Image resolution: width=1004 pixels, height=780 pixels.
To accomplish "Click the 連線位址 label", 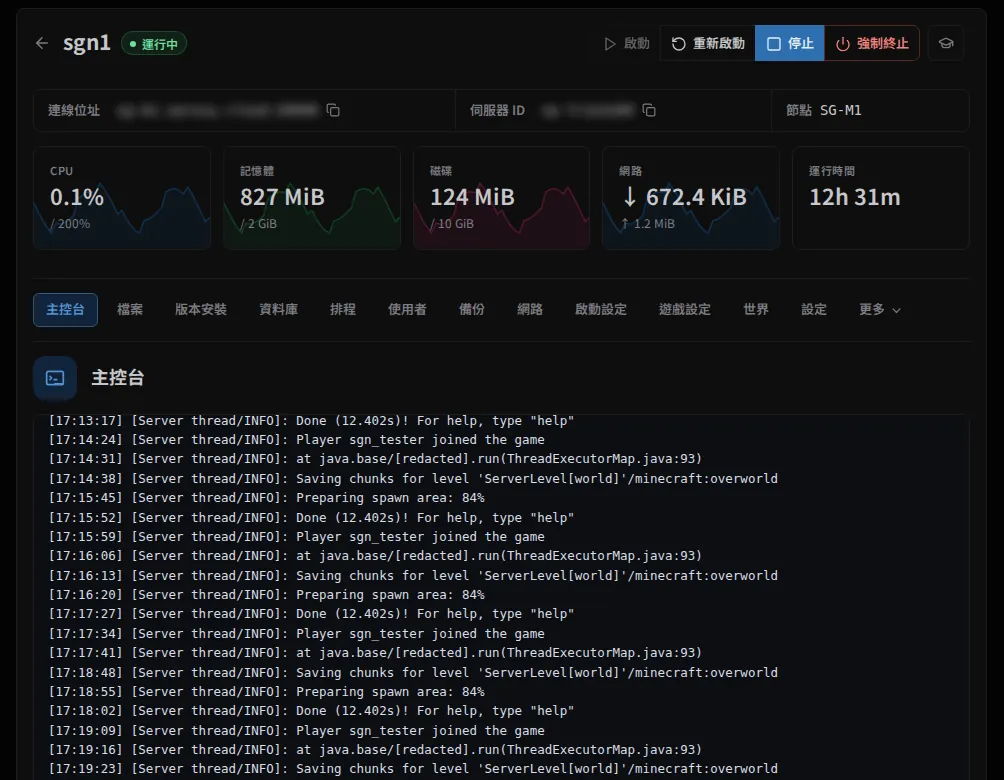I will [x=74, y=110].
